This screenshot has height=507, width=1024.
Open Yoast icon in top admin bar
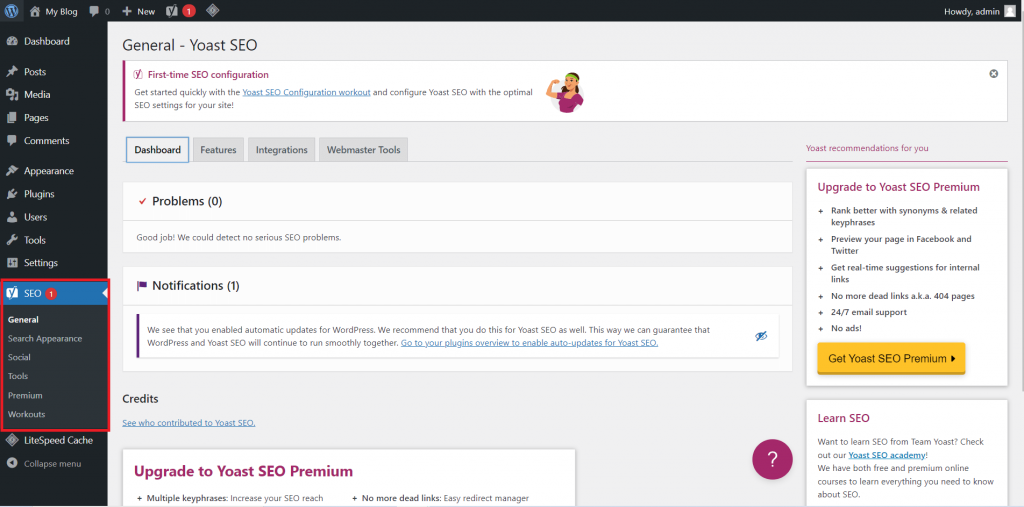pos(172,11)
